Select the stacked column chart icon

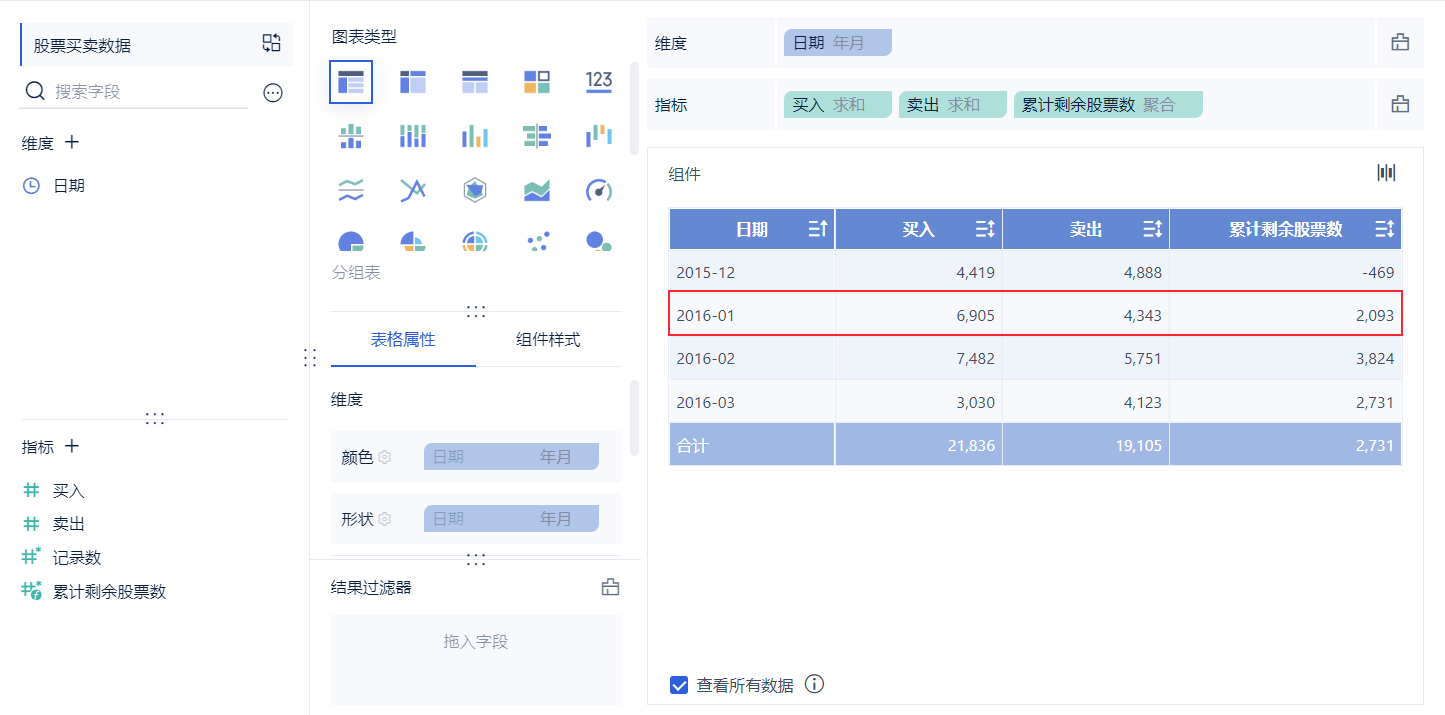pos(413,136)
